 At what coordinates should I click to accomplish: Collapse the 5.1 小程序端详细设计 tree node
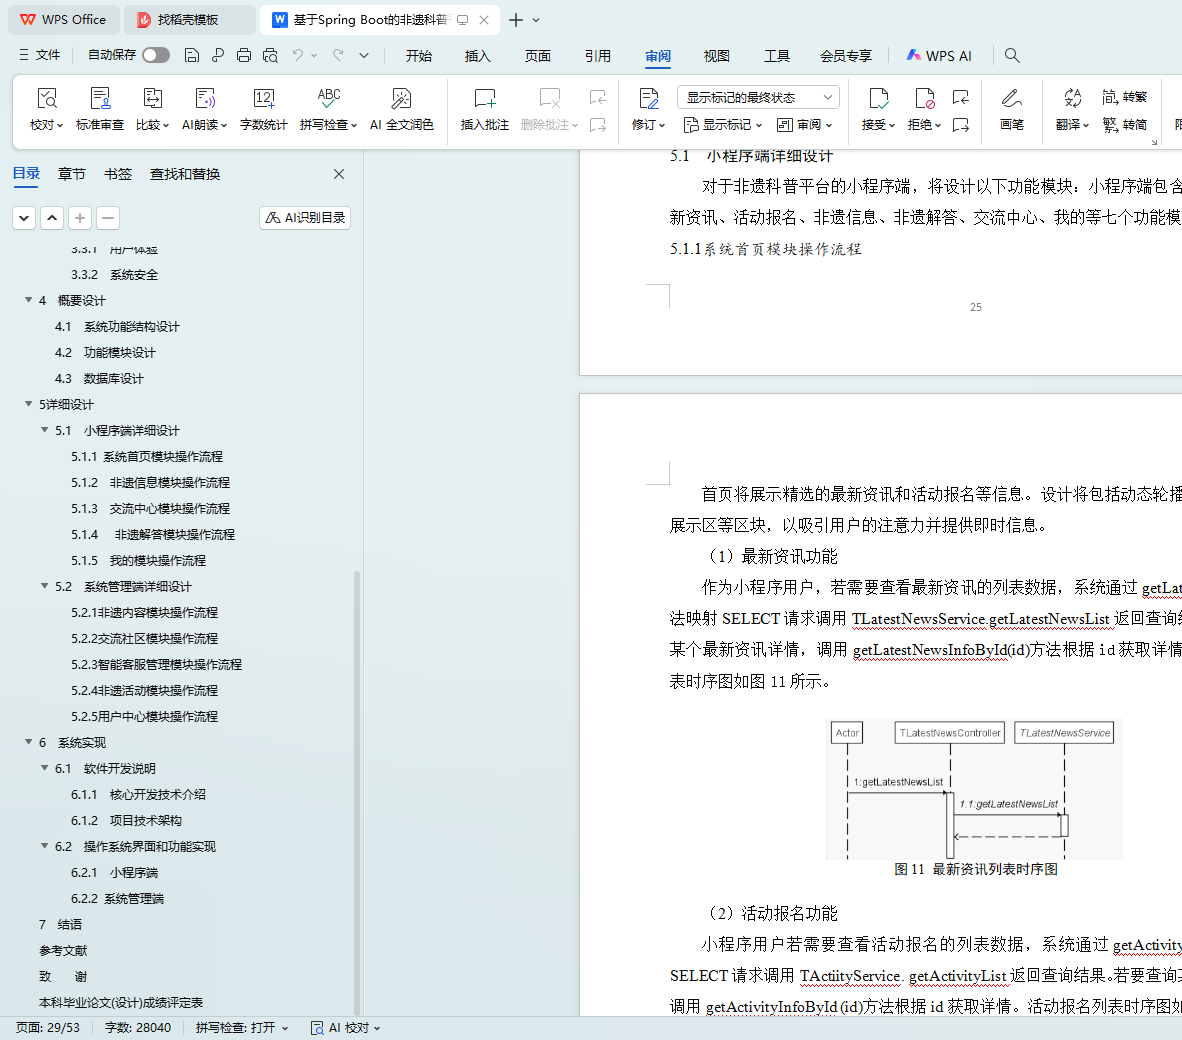point(44,430)
